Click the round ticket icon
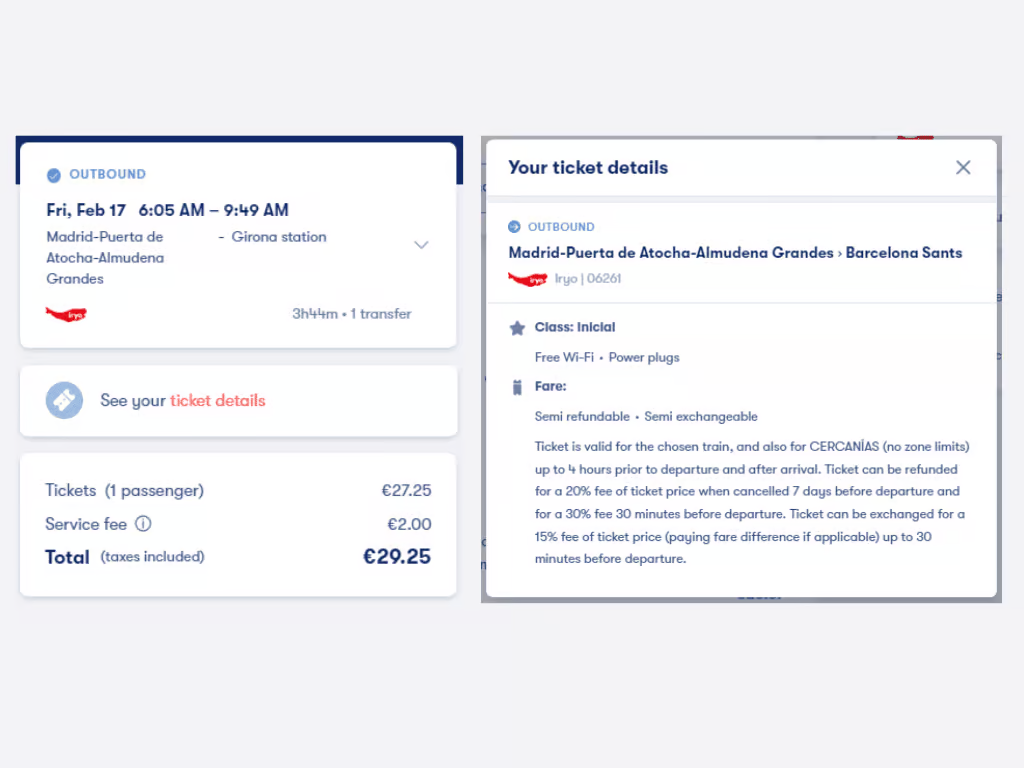 64,401
